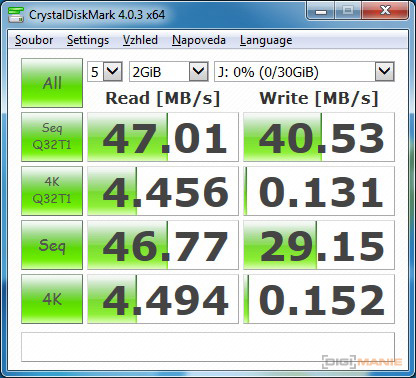Start the plain 4K test

[x=52, y=299]
